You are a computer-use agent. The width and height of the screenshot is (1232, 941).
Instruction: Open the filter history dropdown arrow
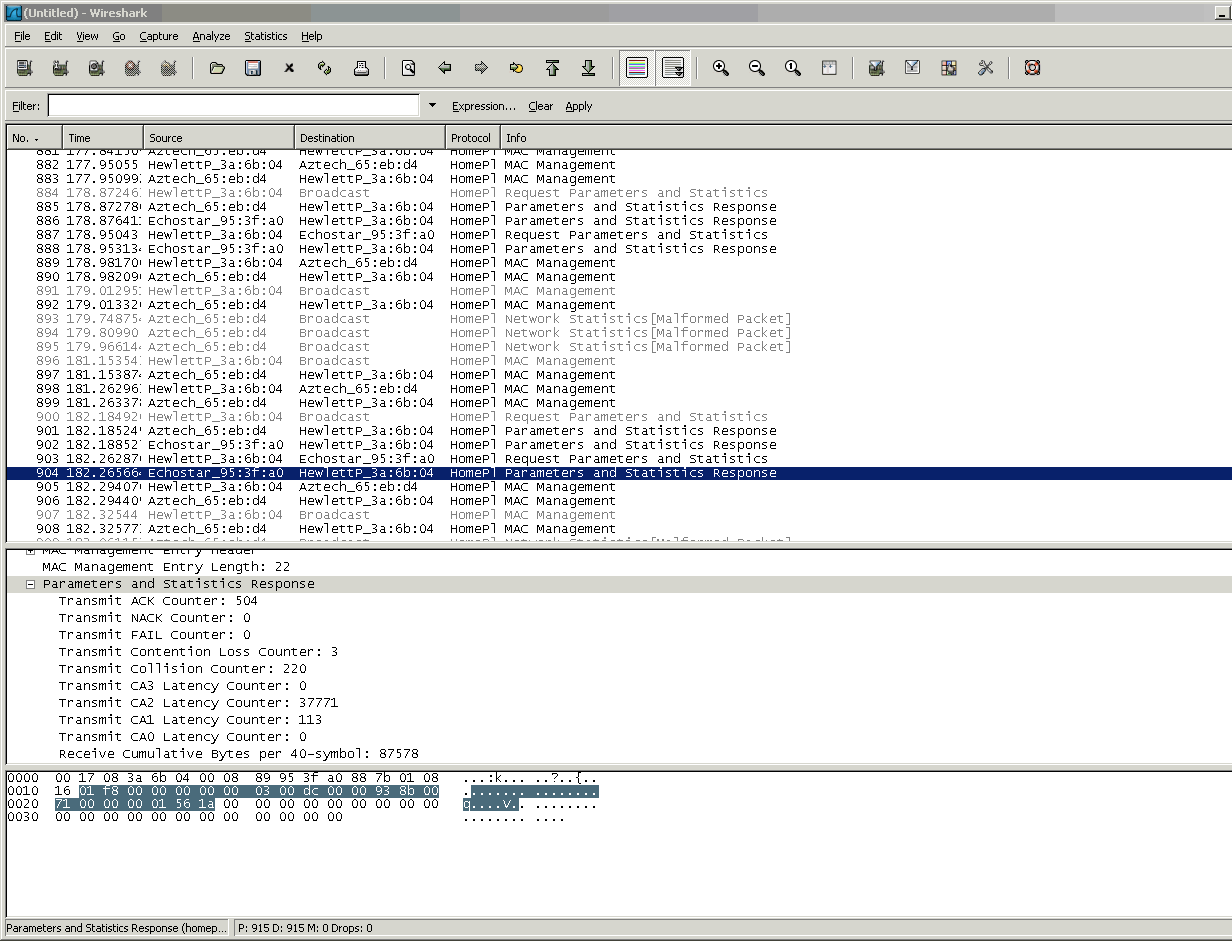(432, 105)
